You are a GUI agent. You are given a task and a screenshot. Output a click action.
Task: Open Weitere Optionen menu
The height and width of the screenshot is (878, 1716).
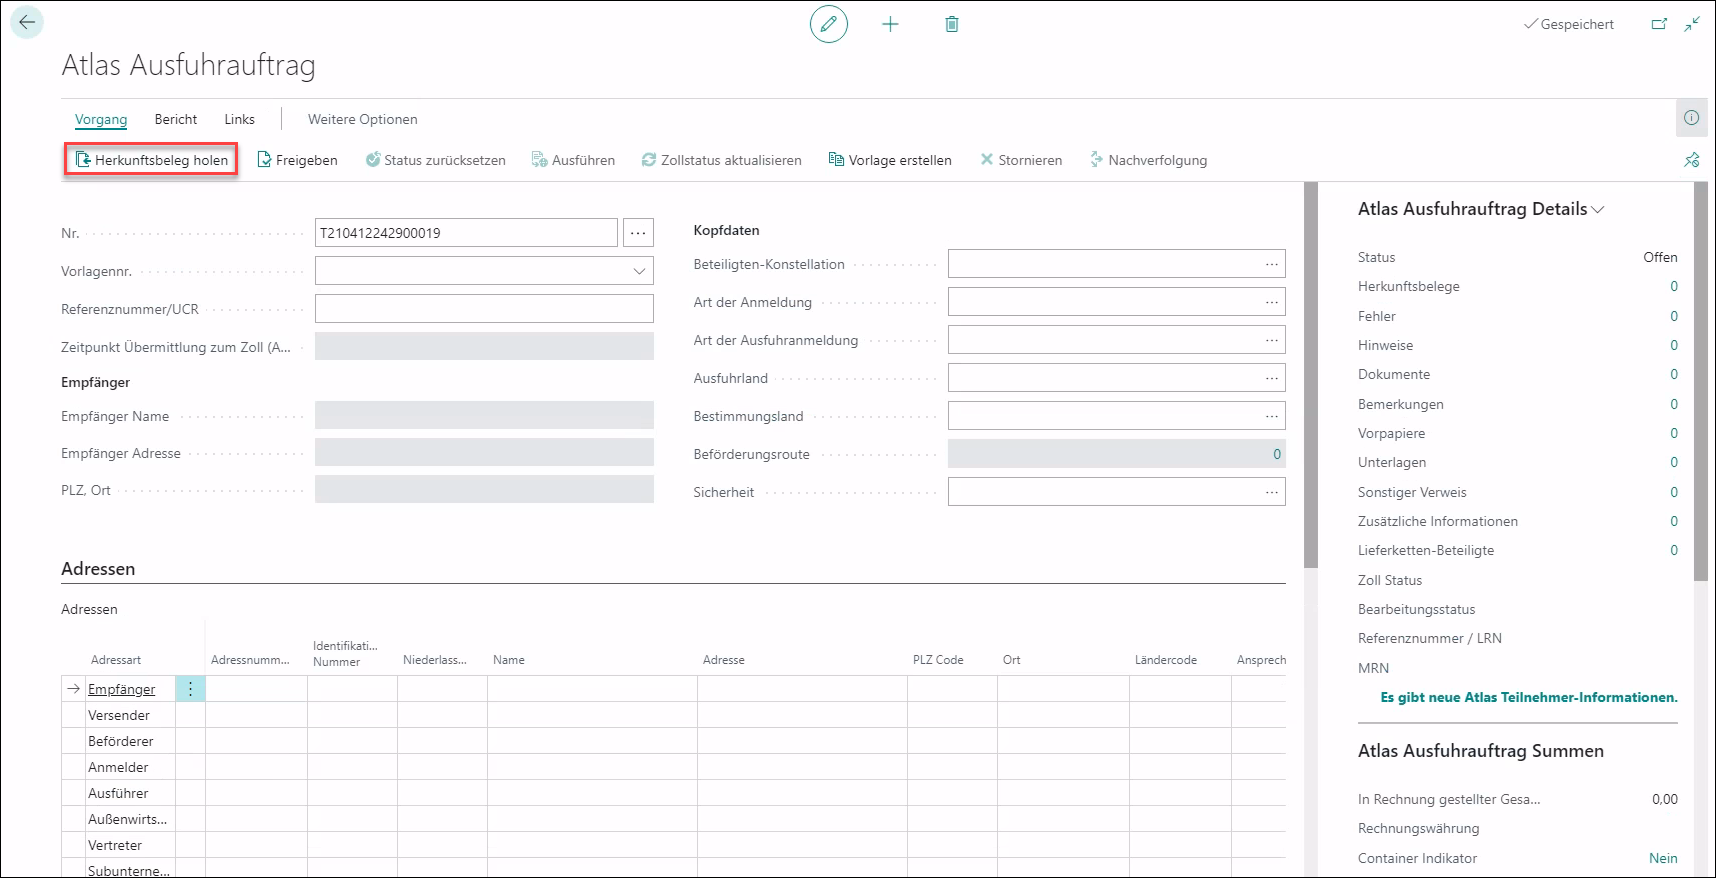click(x=363, y=119)
